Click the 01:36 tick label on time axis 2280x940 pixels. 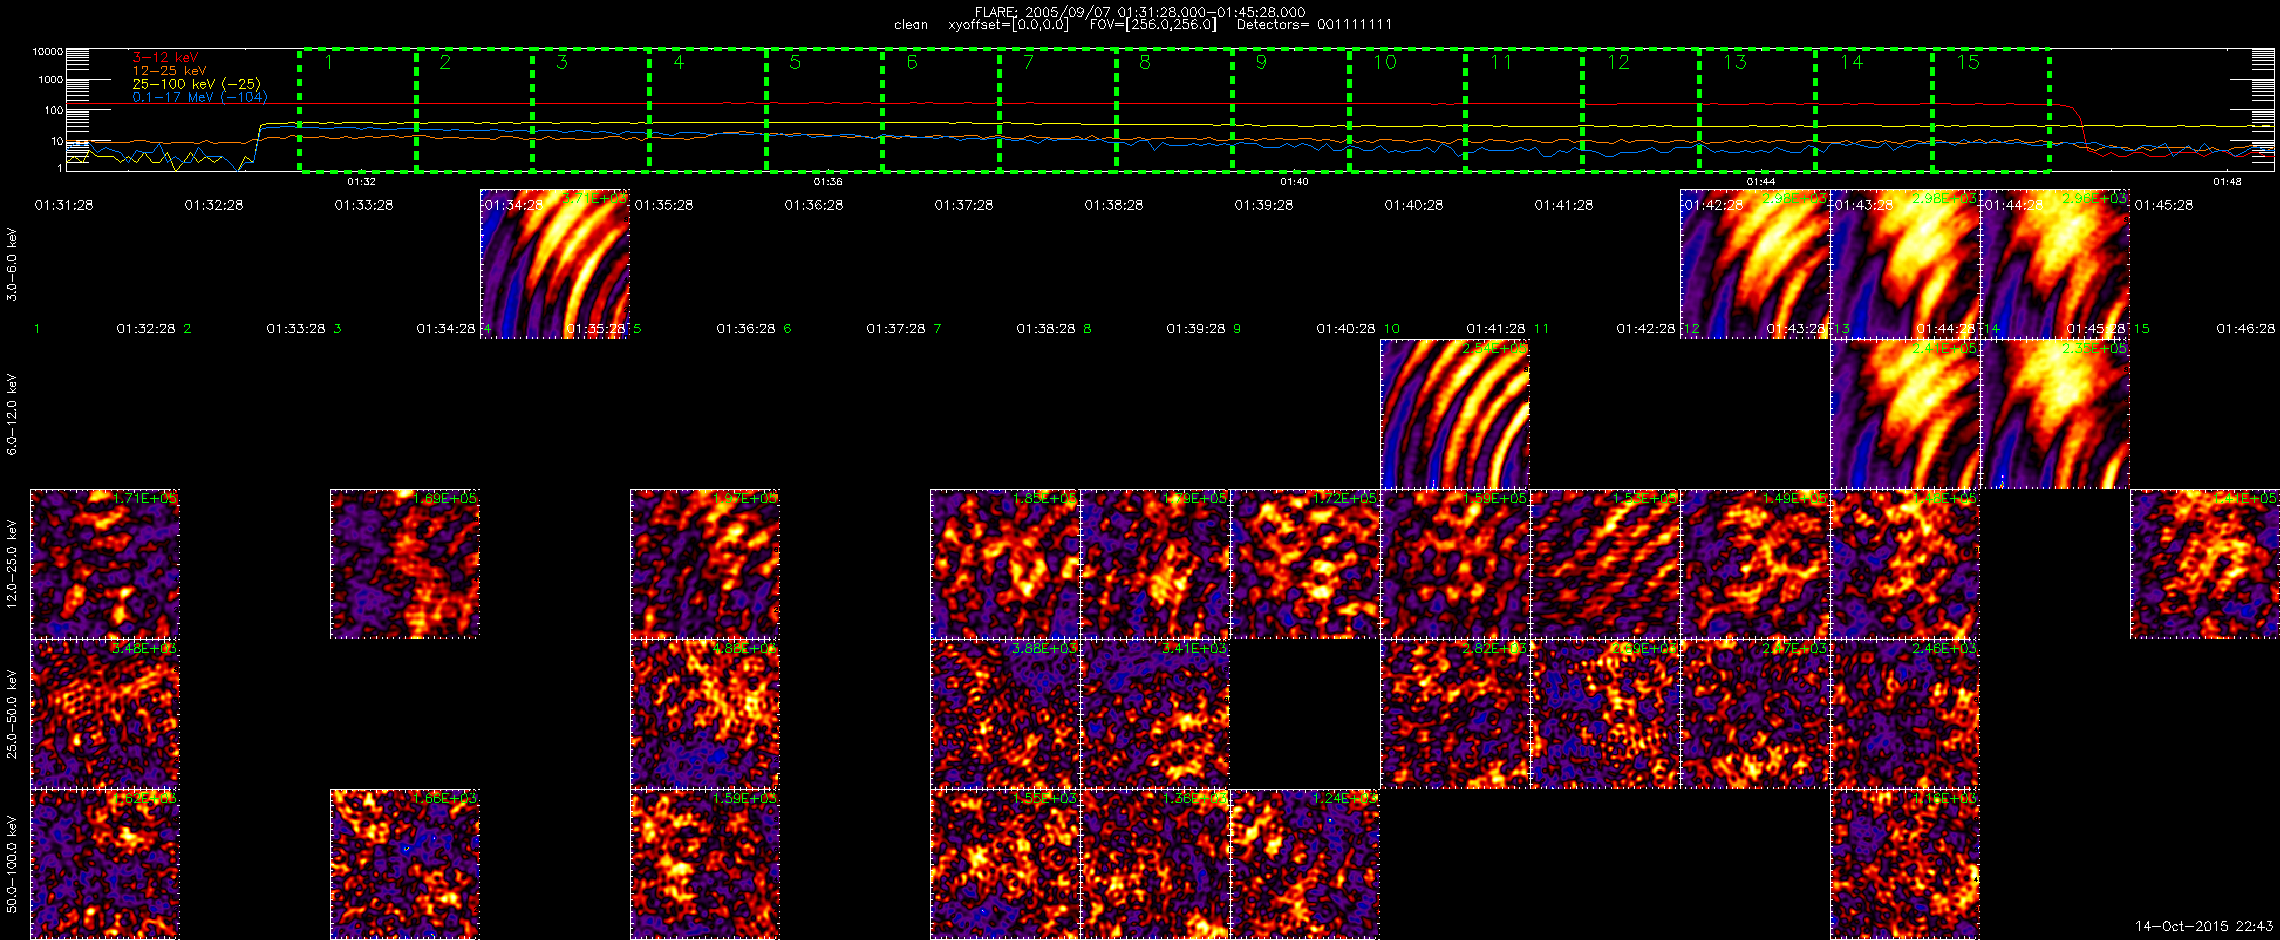click(x=828, y=181)
